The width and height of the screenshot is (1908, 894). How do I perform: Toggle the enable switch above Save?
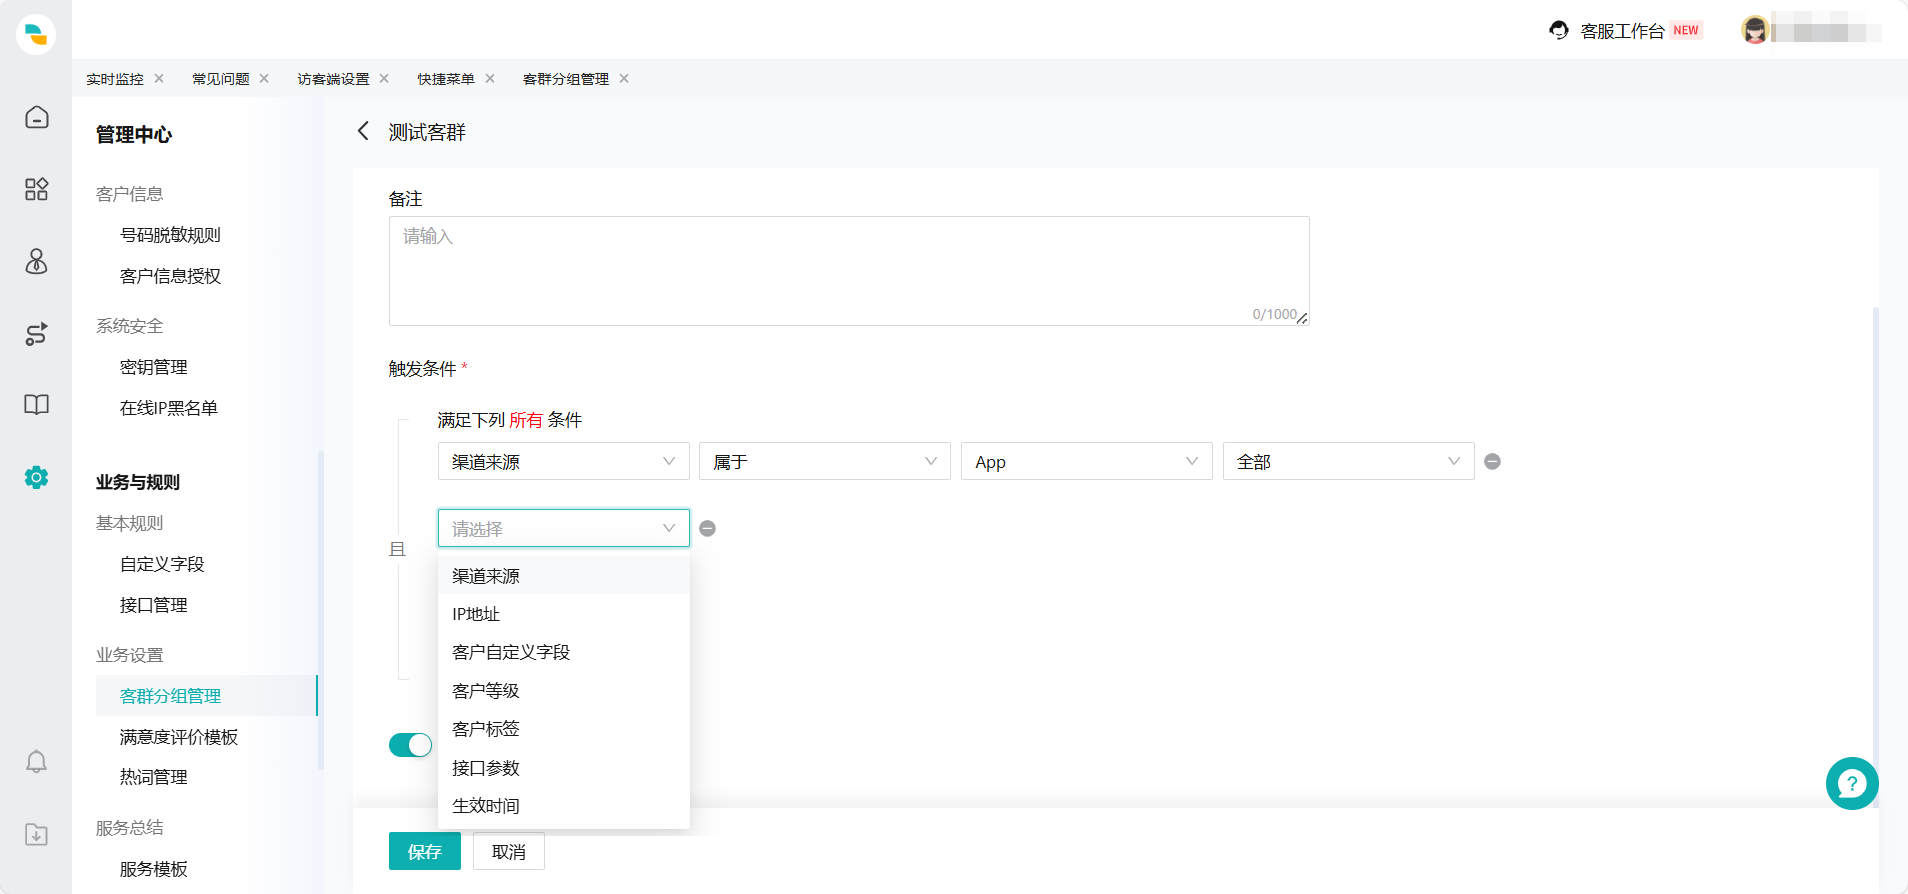(x=410, y=745)
